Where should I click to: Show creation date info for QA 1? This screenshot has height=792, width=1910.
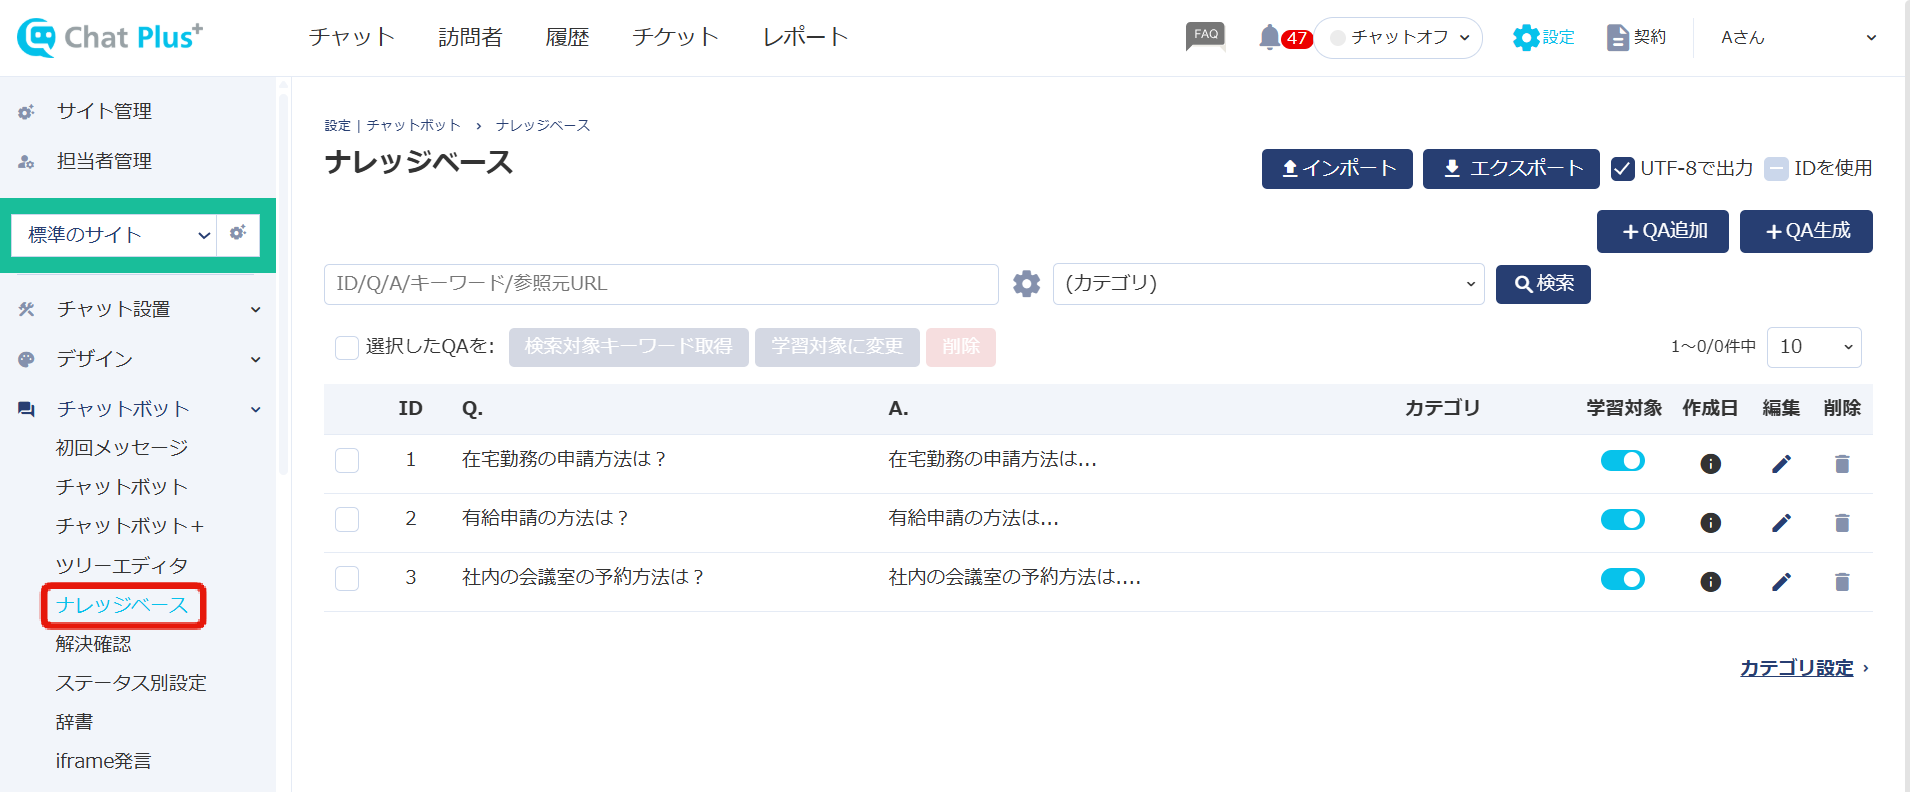[1711, 463]
